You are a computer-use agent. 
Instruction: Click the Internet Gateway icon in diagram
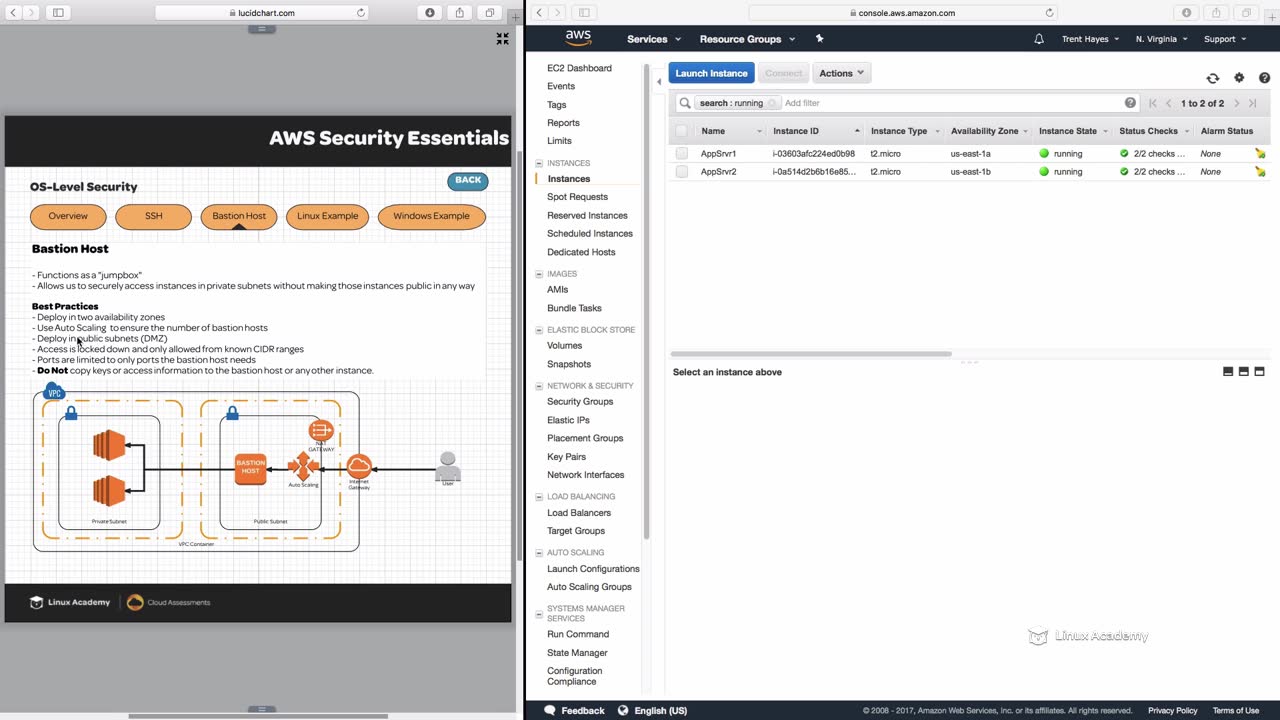coord(359,466)
